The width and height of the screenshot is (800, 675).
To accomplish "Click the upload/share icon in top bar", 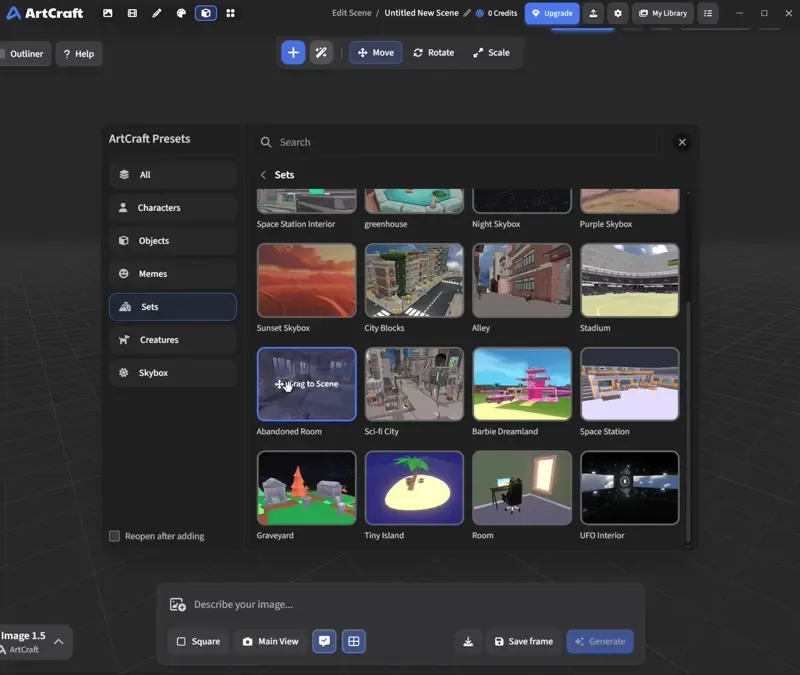I will coord(593,13).
